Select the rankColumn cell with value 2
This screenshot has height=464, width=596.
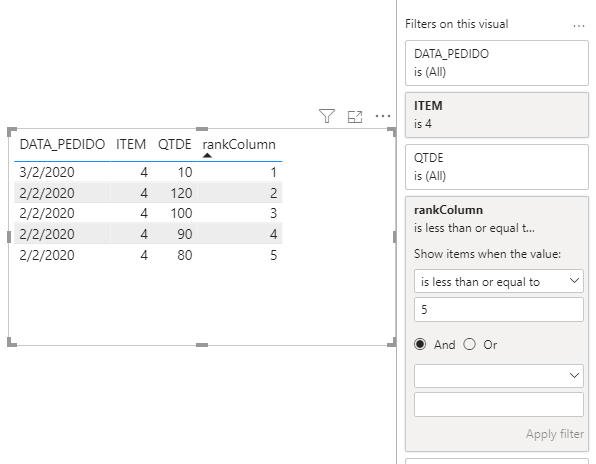[273, 193]
